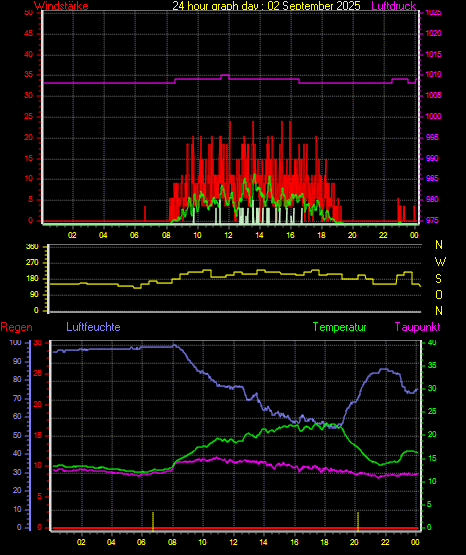Click the green 35 on the Temperatur axis
Image resolution: width=466 pixels, height=555 pixels.
[432, 366]
